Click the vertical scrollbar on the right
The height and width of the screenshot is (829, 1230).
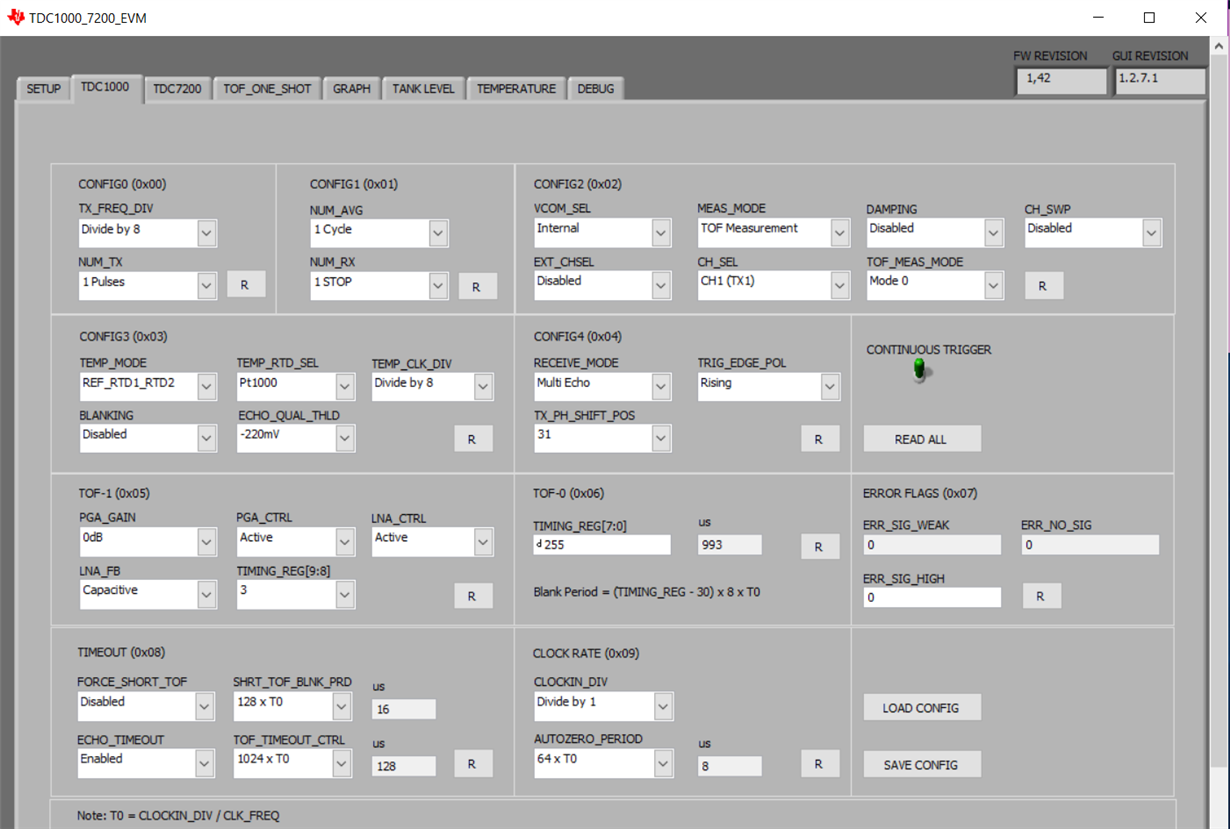point(1220,432)
